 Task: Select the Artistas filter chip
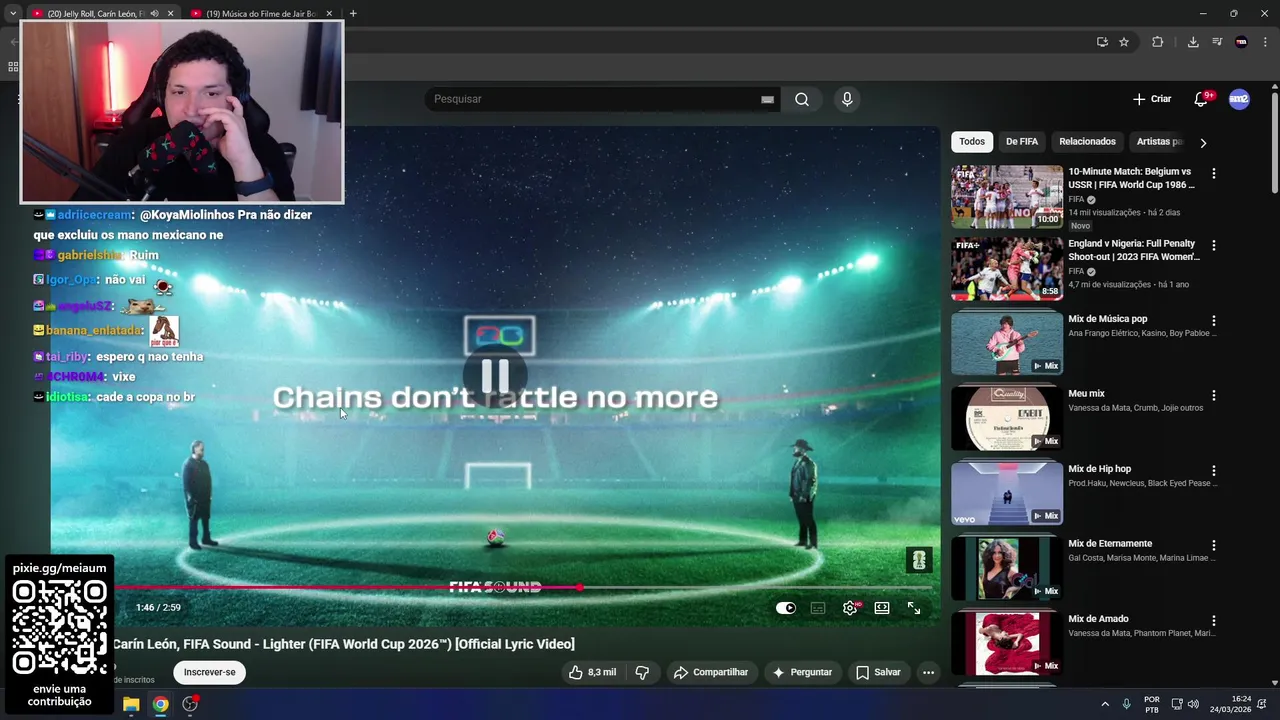tap(1160, 142)
